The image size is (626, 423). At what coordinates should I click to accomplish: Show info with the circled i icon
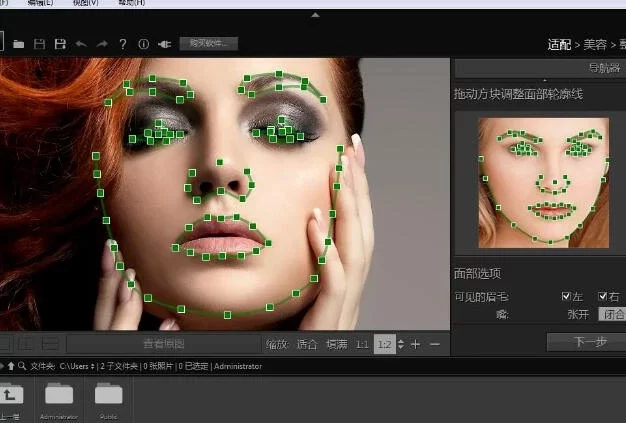(x=143, y=44)
